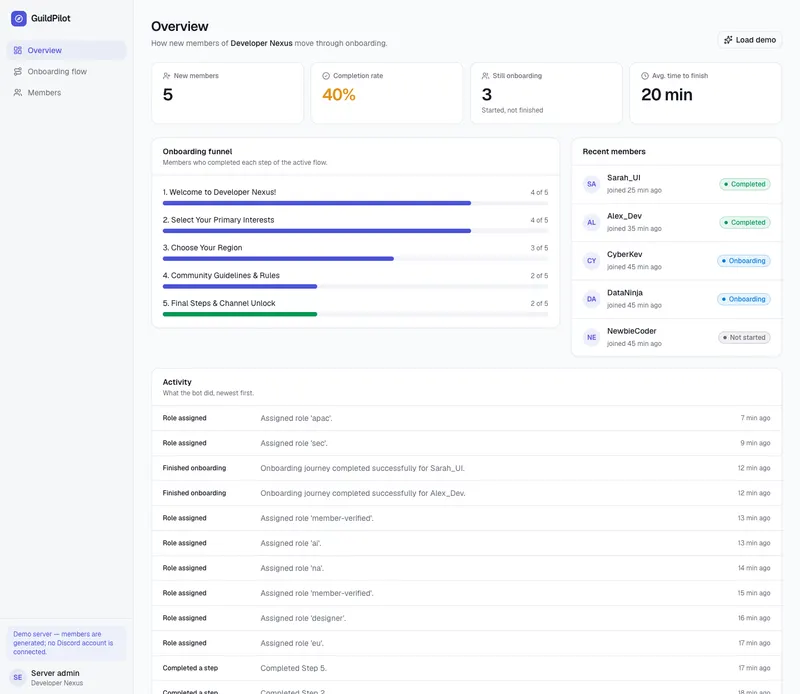
Task: Click the Avg. time to finish clock icon
Action: pos(645,76)
